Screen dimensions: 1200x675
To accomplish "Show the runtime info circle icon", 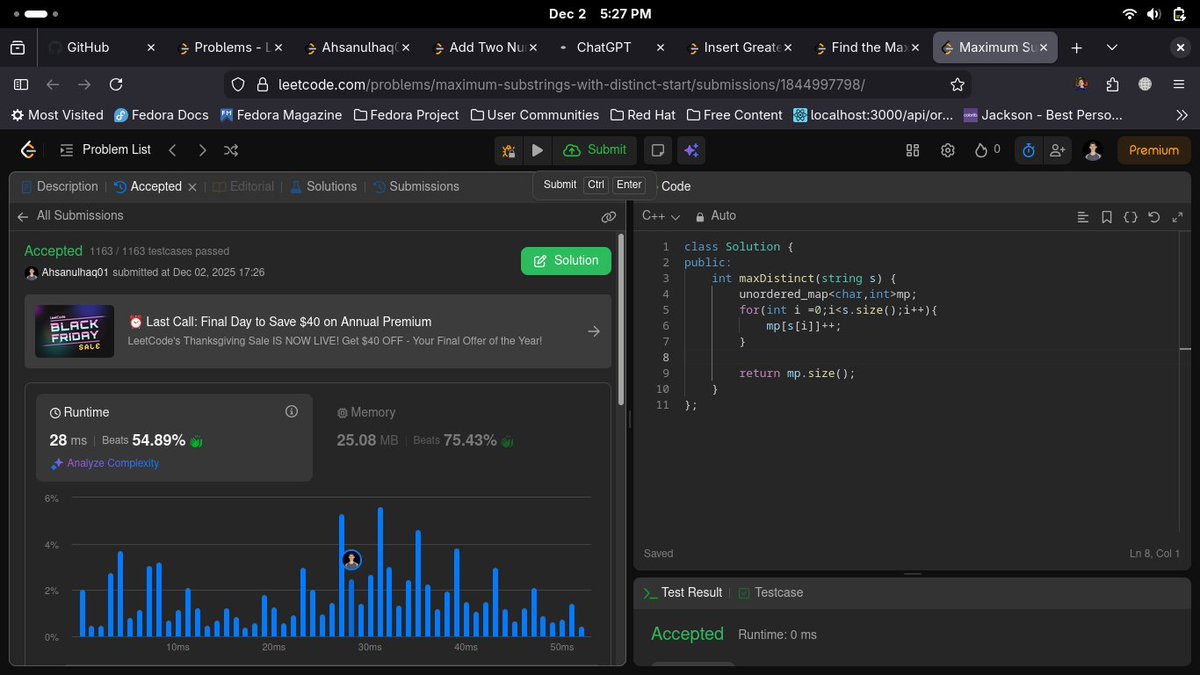I will [291, 412].
